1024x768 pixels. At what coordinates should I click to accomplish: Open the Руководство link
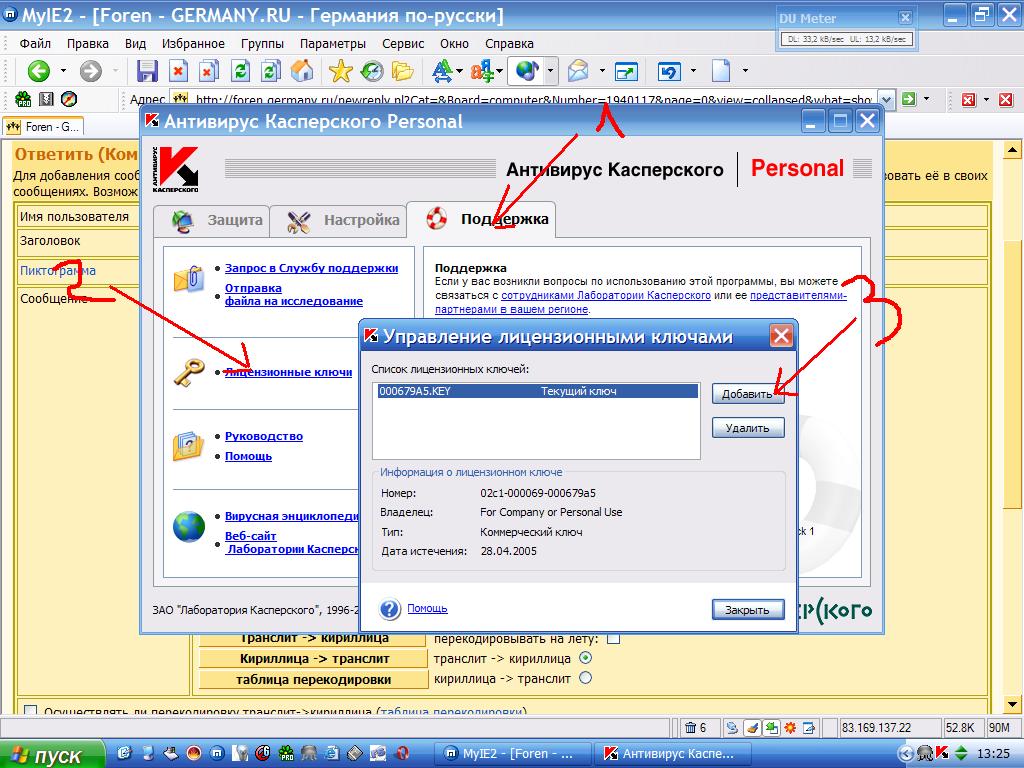click(x=264, y=436)
